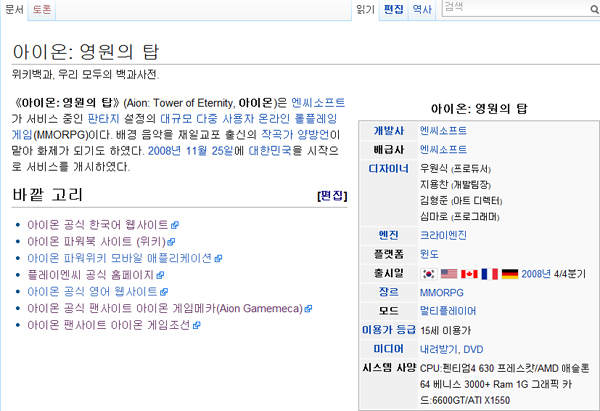Click the 장르 label link
The width and height of the screenshot is (600, 411).
[x=389, y=292]
